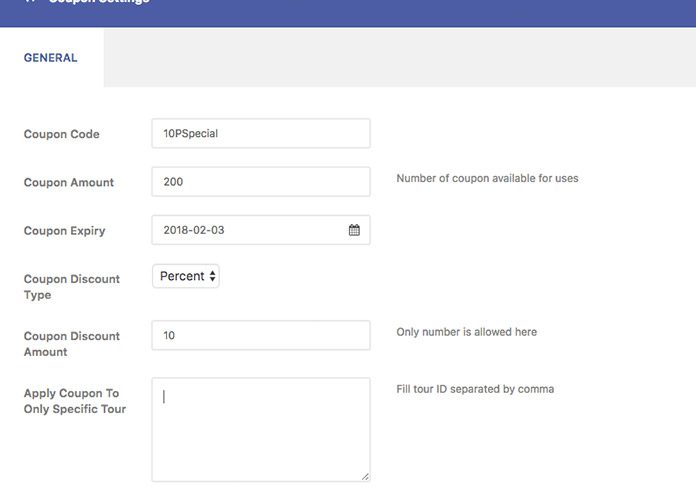The height and width of the screenshot is (490, 696).
Task: Click the textarea resize grip handle
Action: (365, 476)
